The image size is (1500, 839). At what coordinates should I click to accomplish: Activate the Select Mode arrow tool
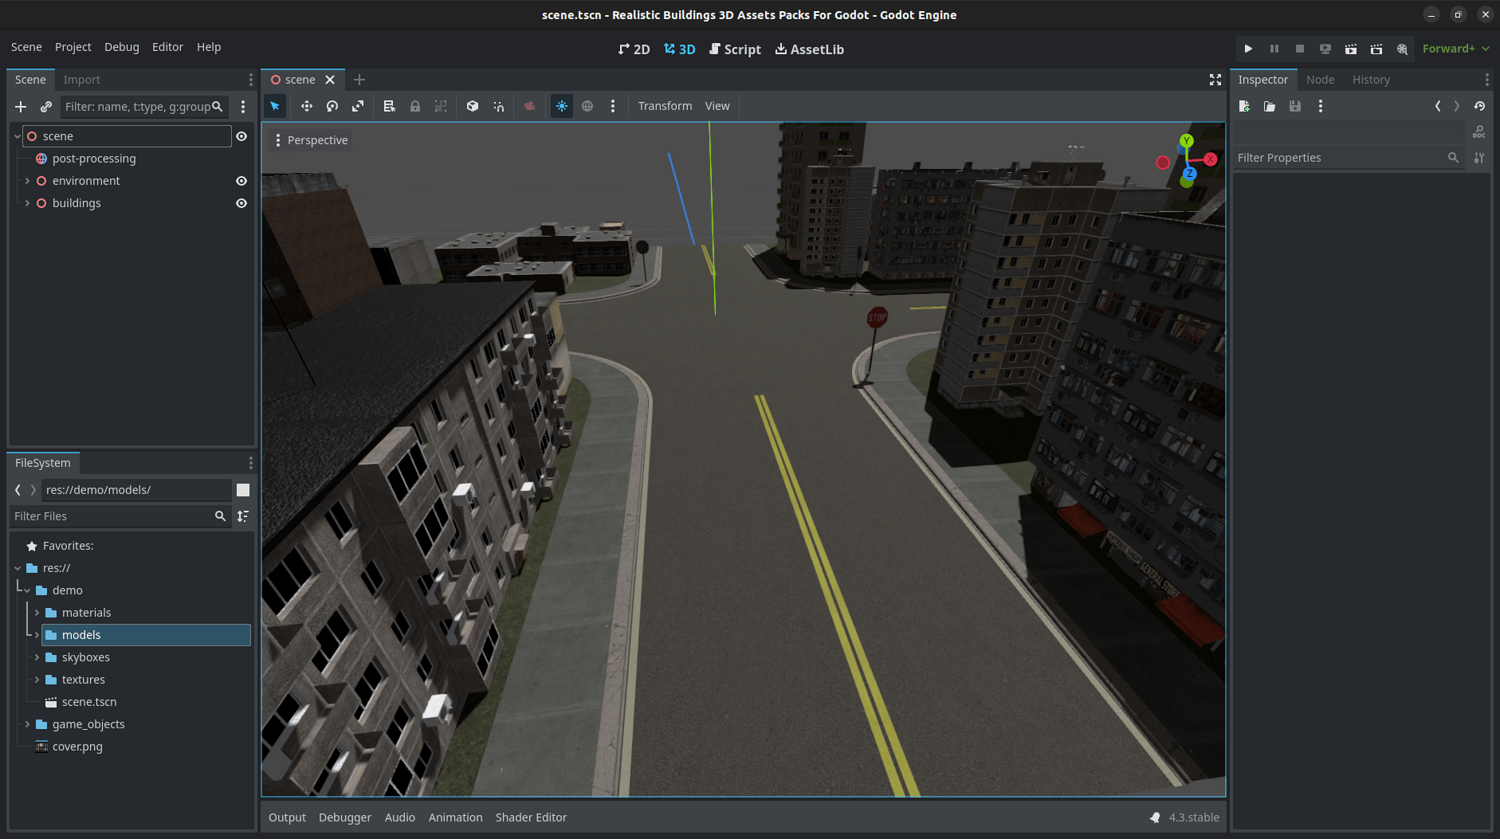pyautogui.click(x=275, y=106)
